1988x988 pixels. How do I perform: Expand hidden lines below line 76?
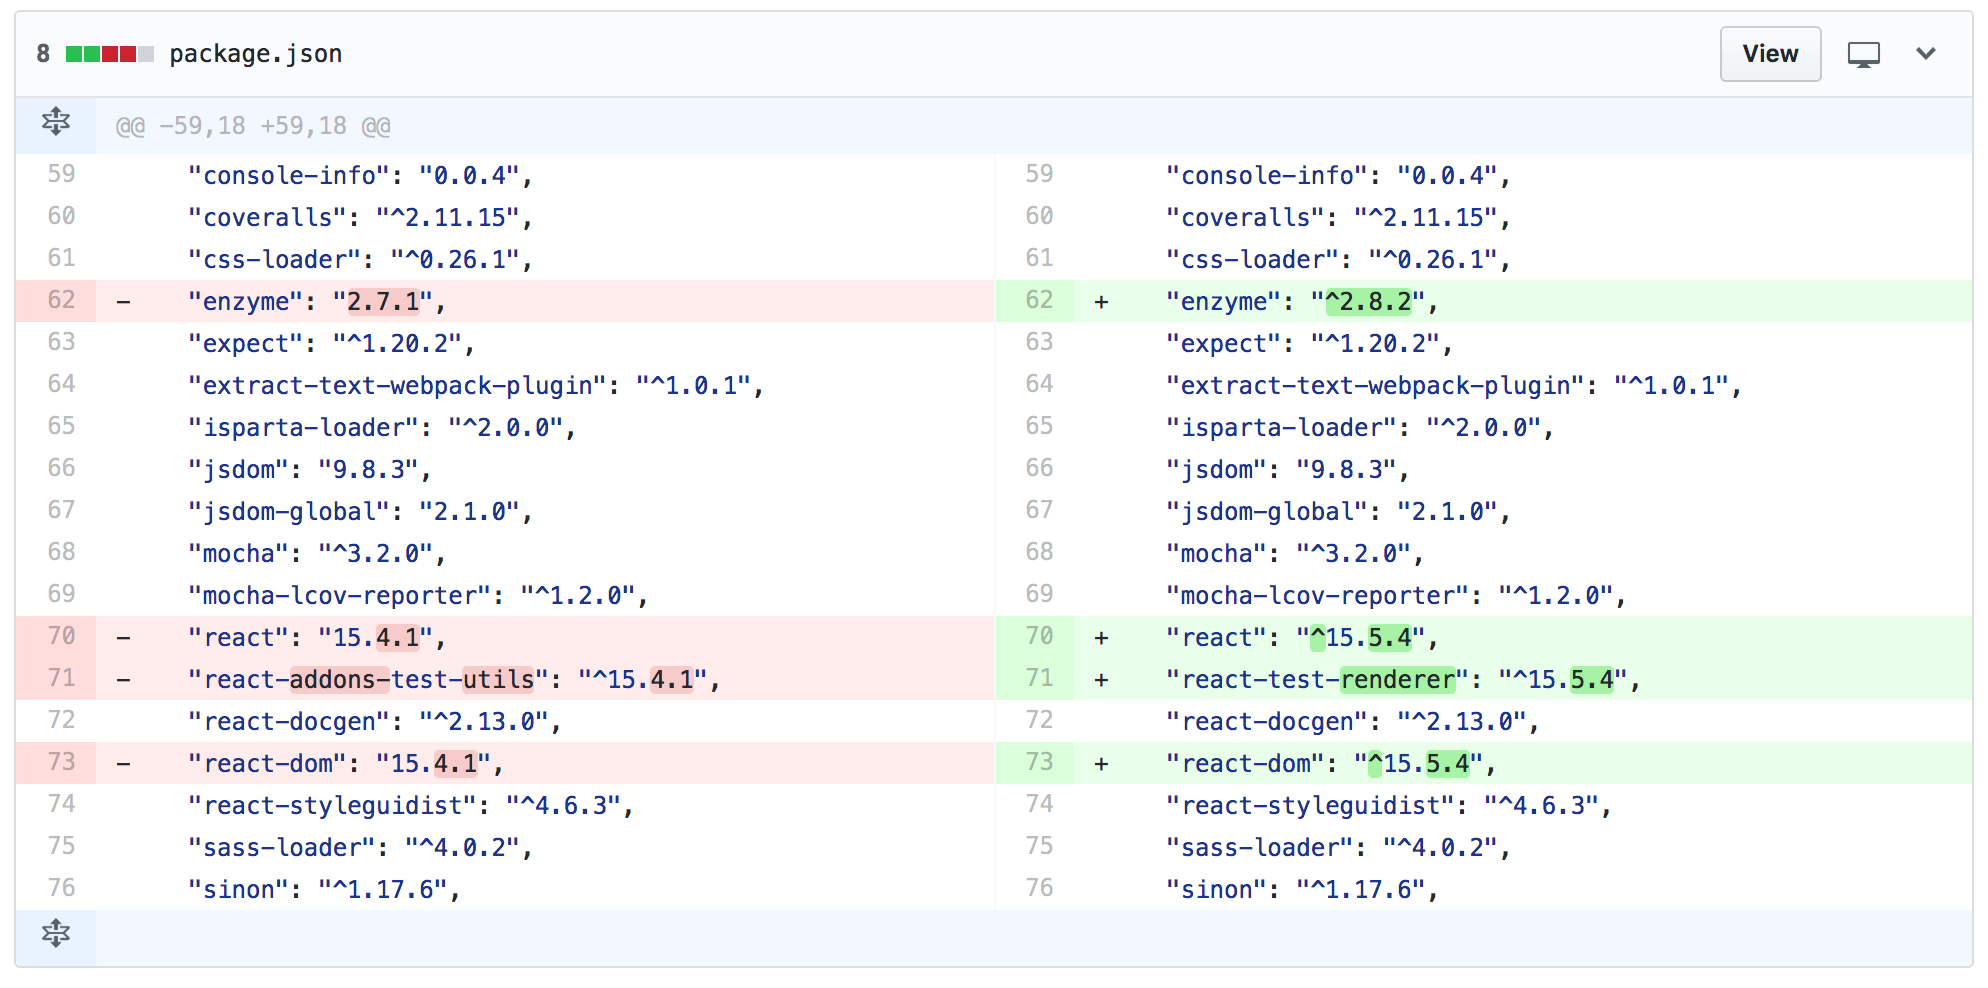pos(56,934)
